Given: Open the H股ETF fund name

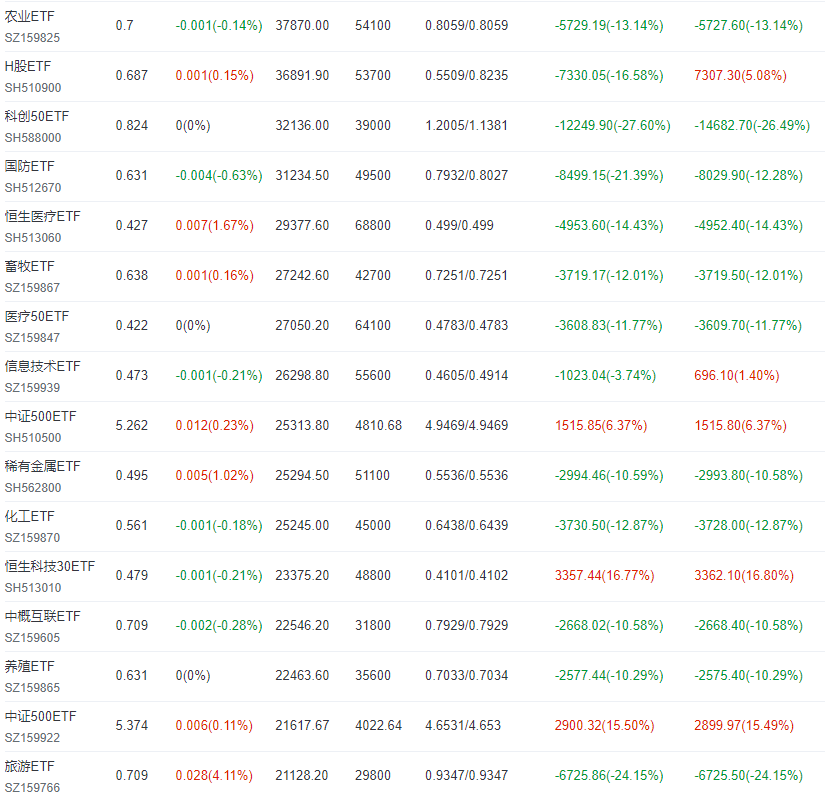Looking at the screenshot, I should (28, 66).
